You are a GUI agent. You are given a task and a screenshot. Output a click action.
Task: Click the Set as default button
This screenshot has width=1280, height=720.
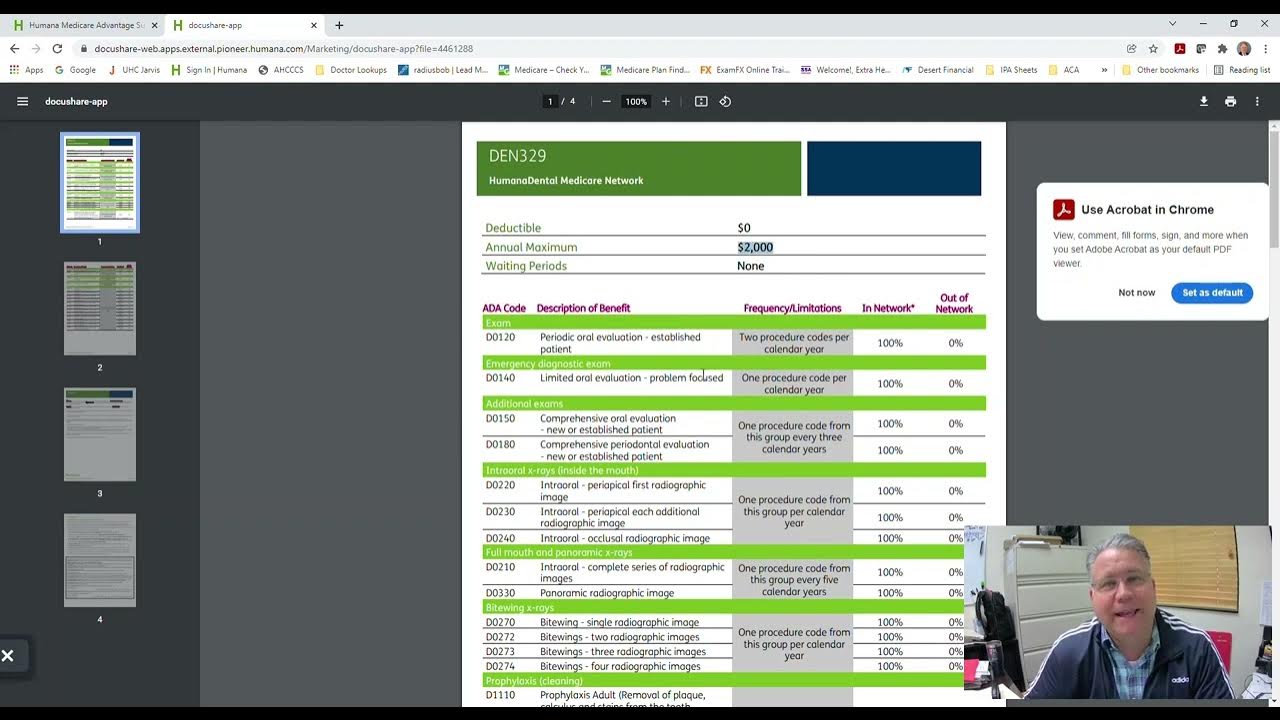pyautogui.click(x=1212, y=292)
